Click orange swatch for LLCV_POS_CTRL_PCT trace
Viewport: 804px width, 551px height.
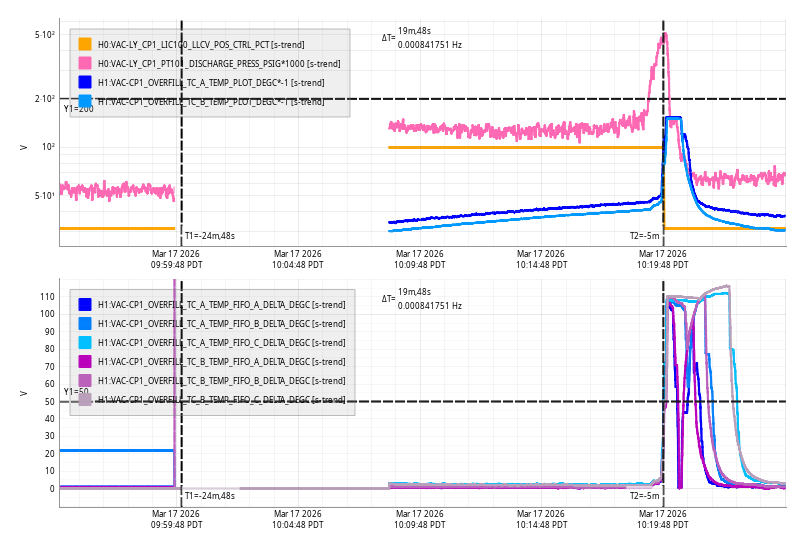point(85,44)
